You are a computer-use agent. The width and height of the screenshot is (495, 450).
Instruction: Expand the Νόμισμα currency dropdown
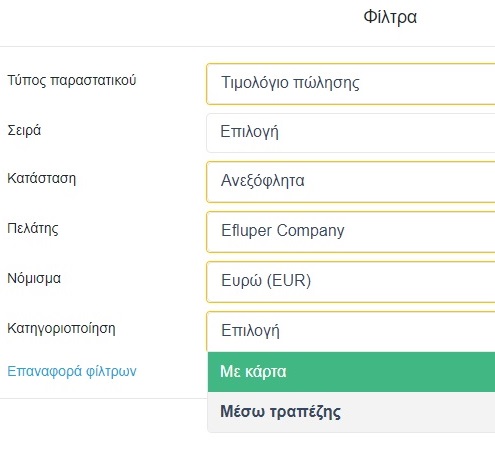pos(351,282)
